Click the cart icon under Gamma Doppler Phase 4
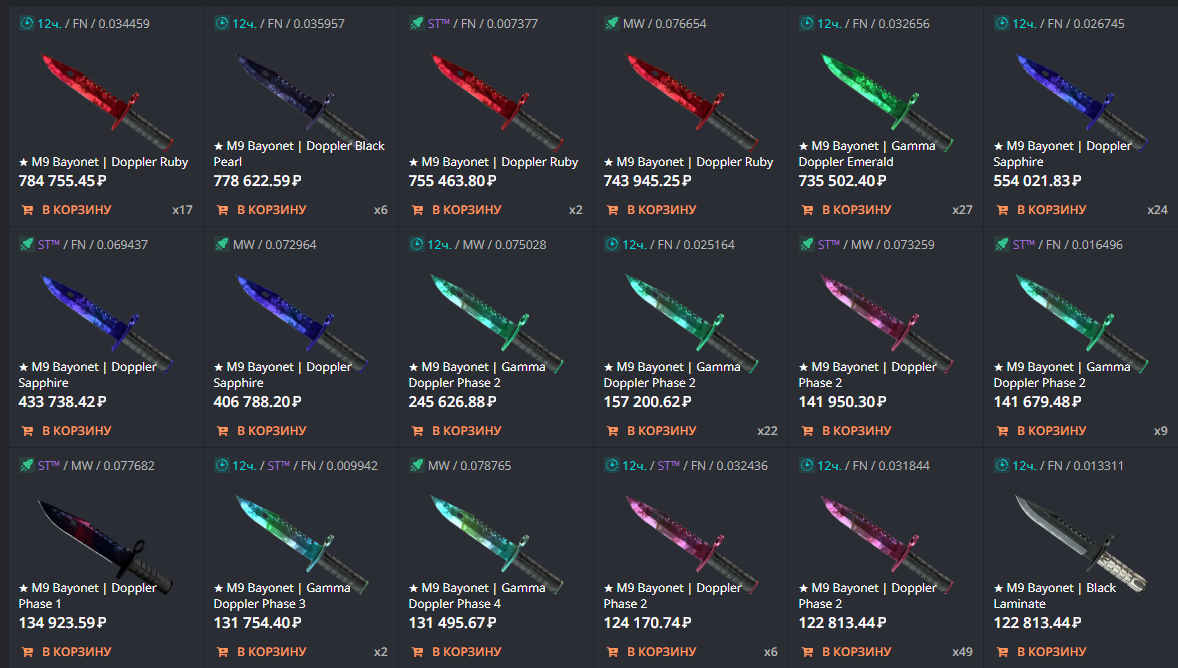This screenshot has height=668, width=1178. (x=417, y=652)
